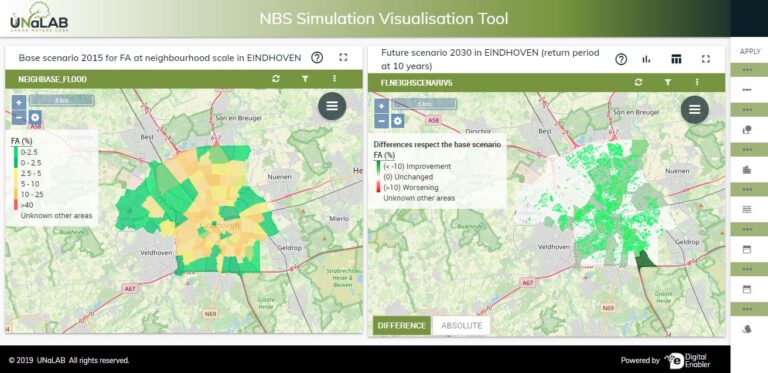Zoom in on the future scenario map
This screenshot has height=373, width=768.
pyautogui.click(x=382, y=106)
